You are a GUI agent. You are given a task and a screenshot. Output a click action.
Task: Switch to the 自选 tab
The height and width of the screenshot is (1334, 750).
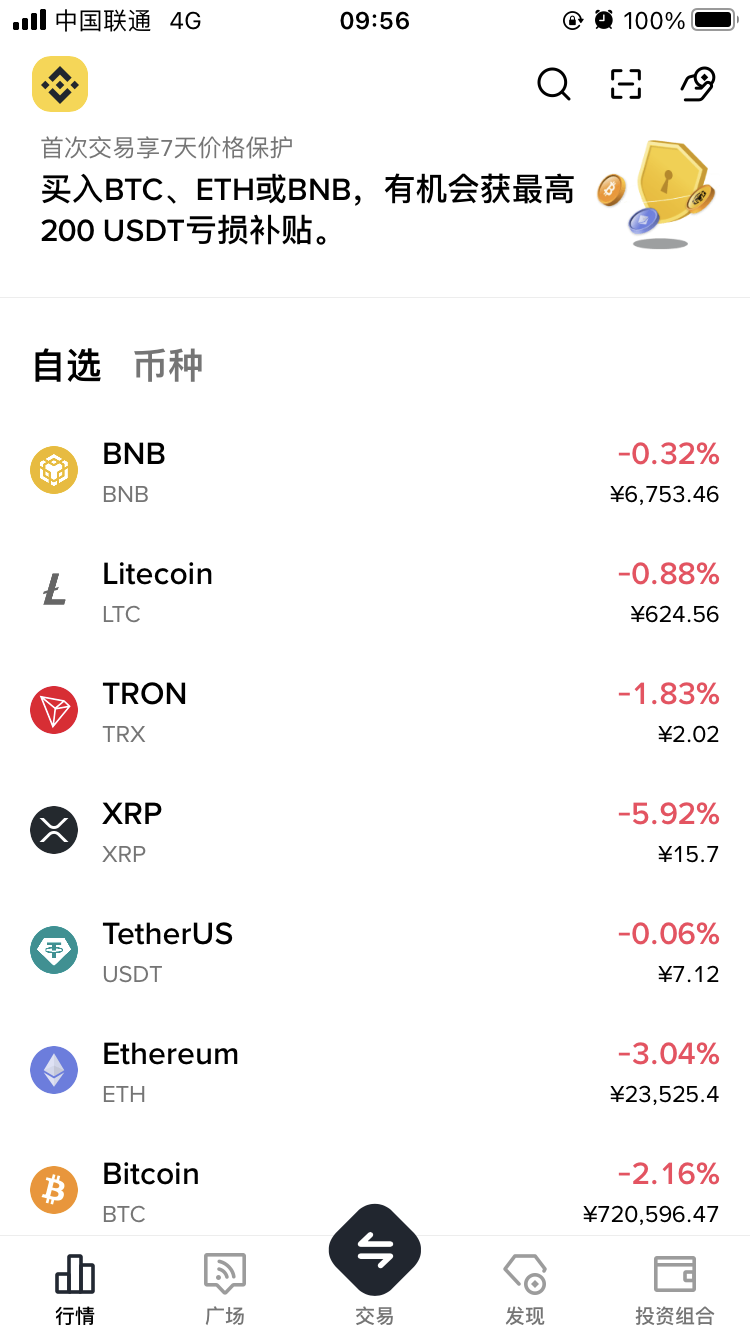(x=67, y=366)
